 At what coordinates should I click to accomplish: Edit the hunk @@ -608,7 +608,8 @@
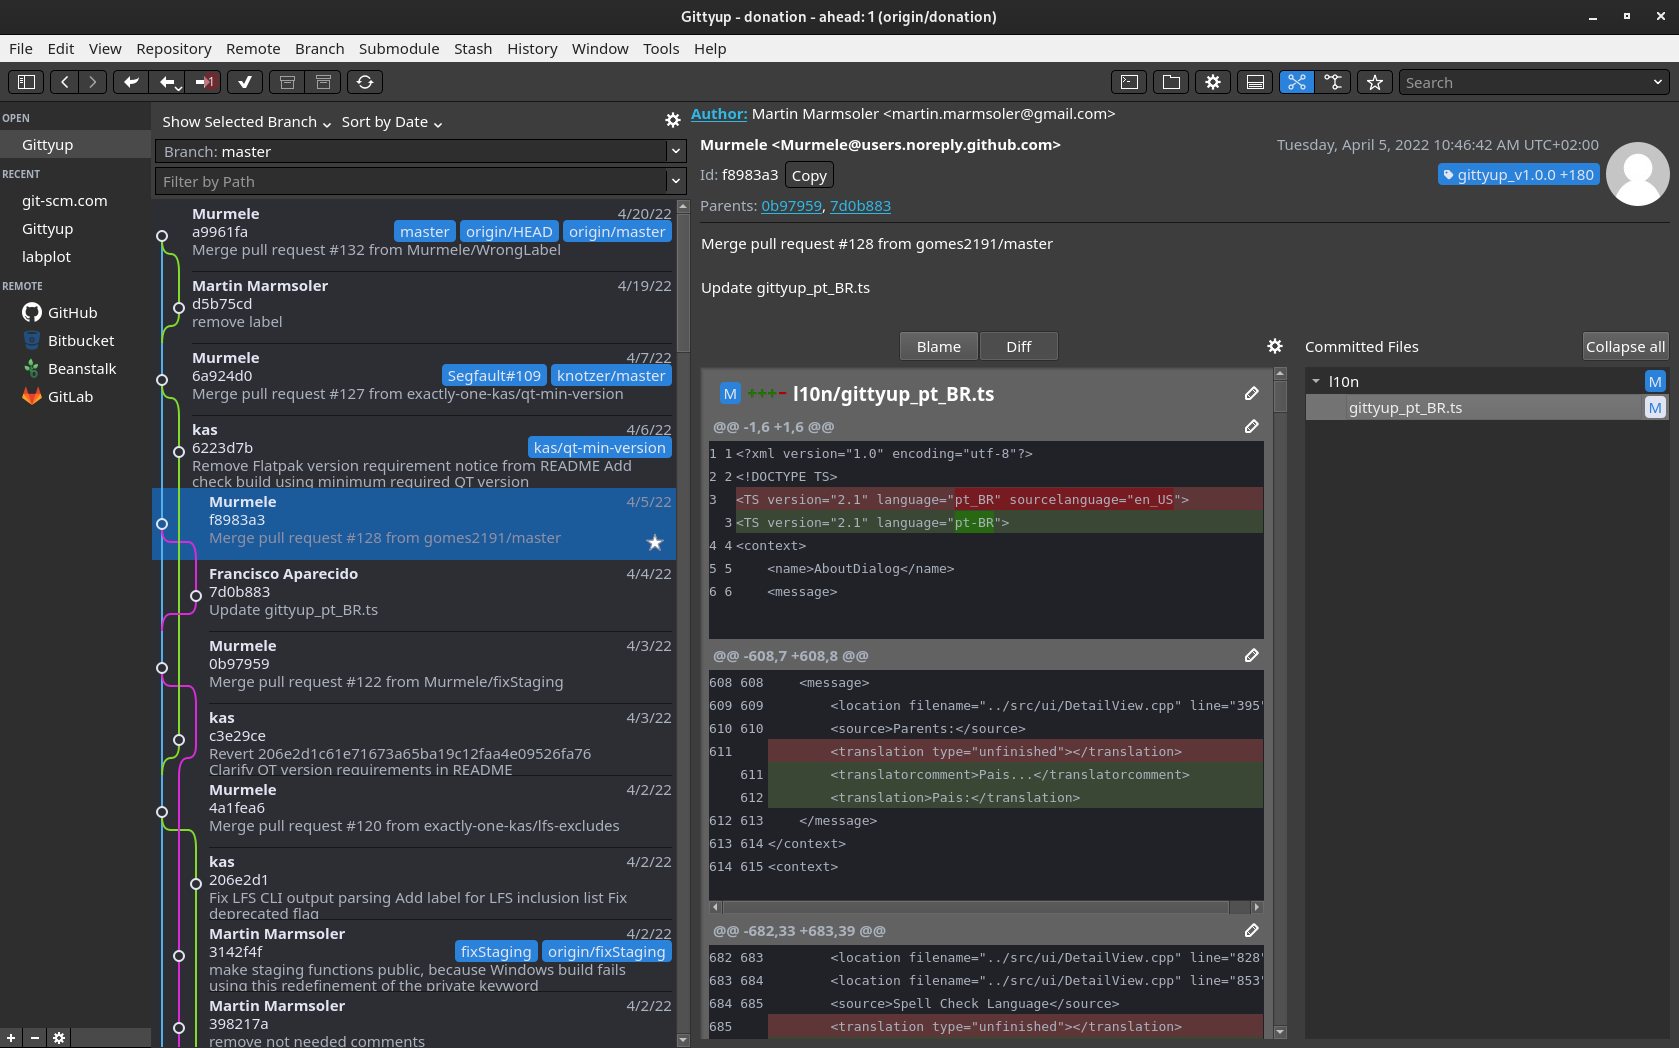tap(1251, 656)
